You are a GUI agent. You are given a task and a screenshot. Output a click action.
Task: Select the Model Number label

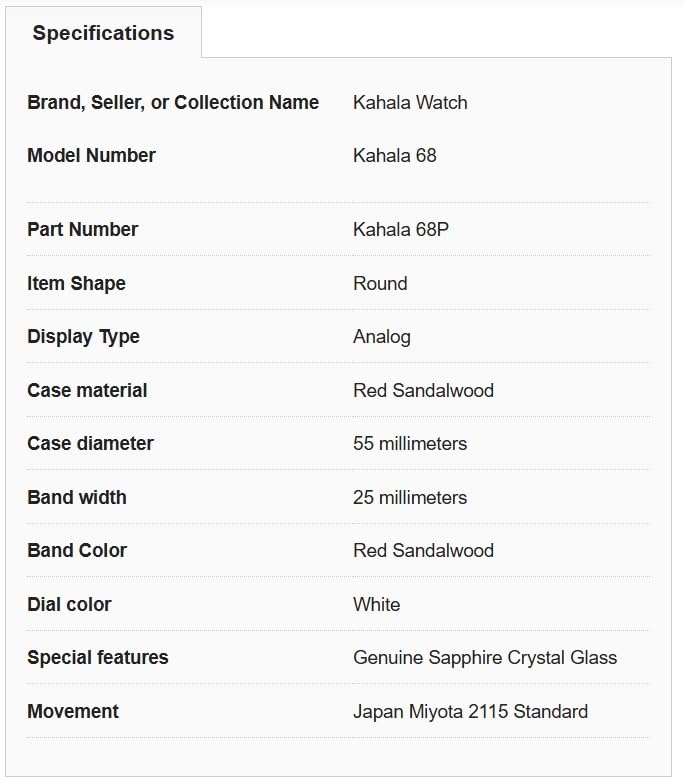91,155
